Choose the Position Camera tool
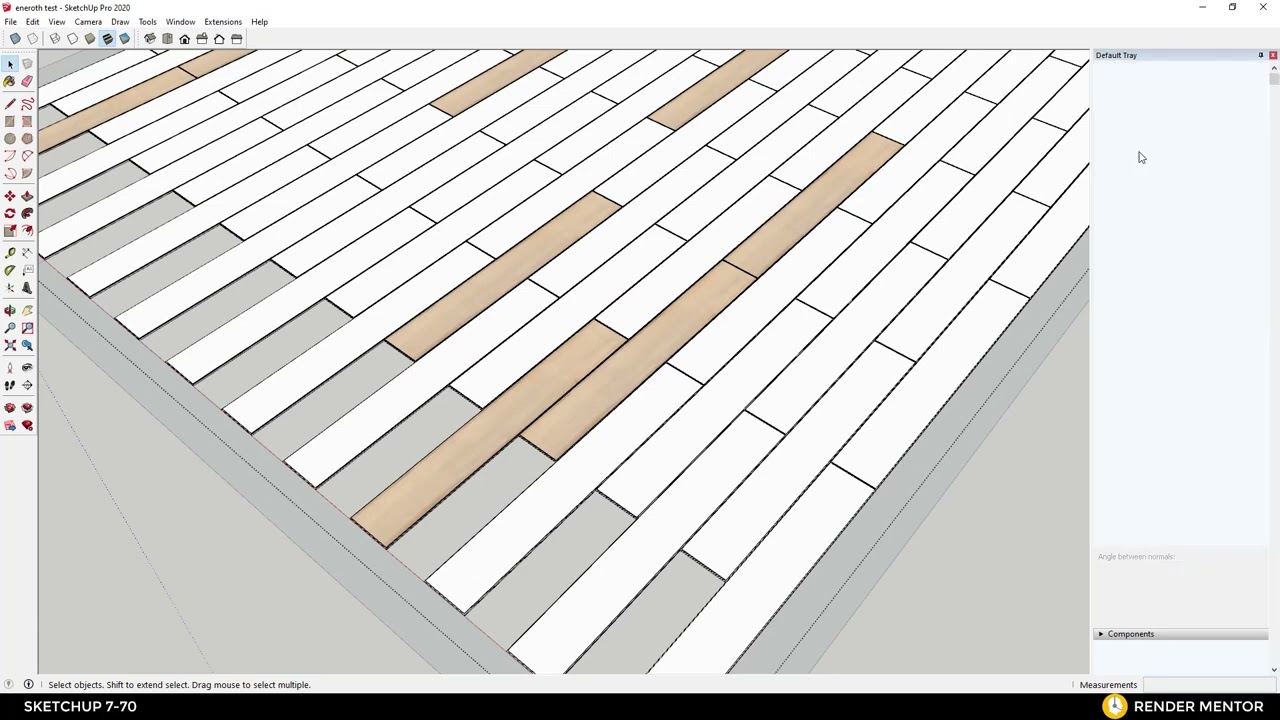Image resolution: width=1280 pixels, height=720 pixels. tap(10, 367)
